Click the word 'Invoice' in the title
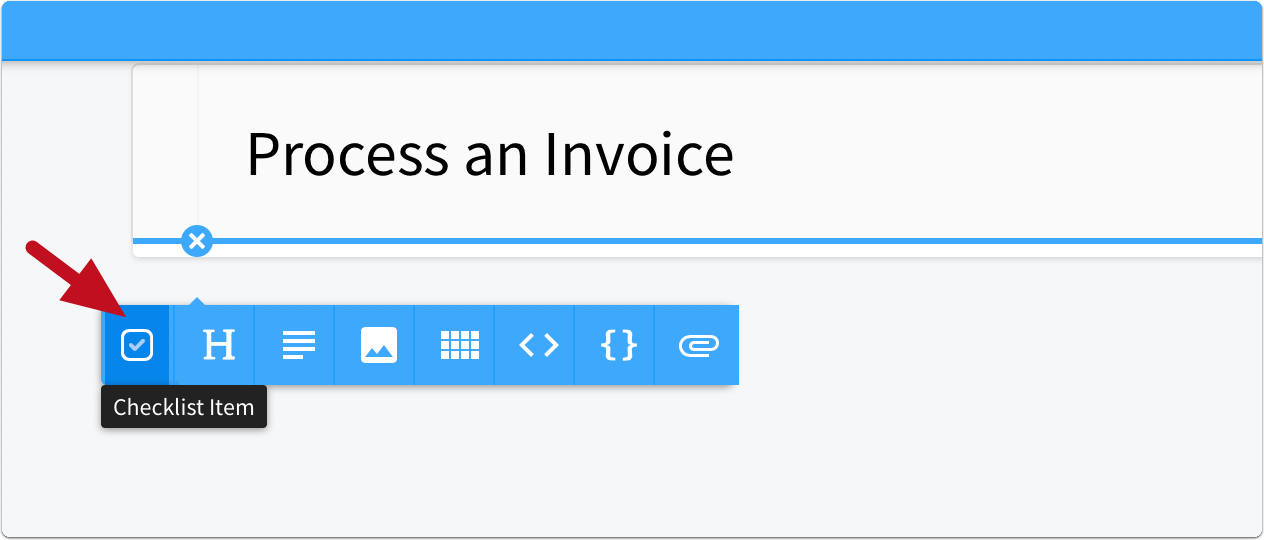 (x=638, y=153)
